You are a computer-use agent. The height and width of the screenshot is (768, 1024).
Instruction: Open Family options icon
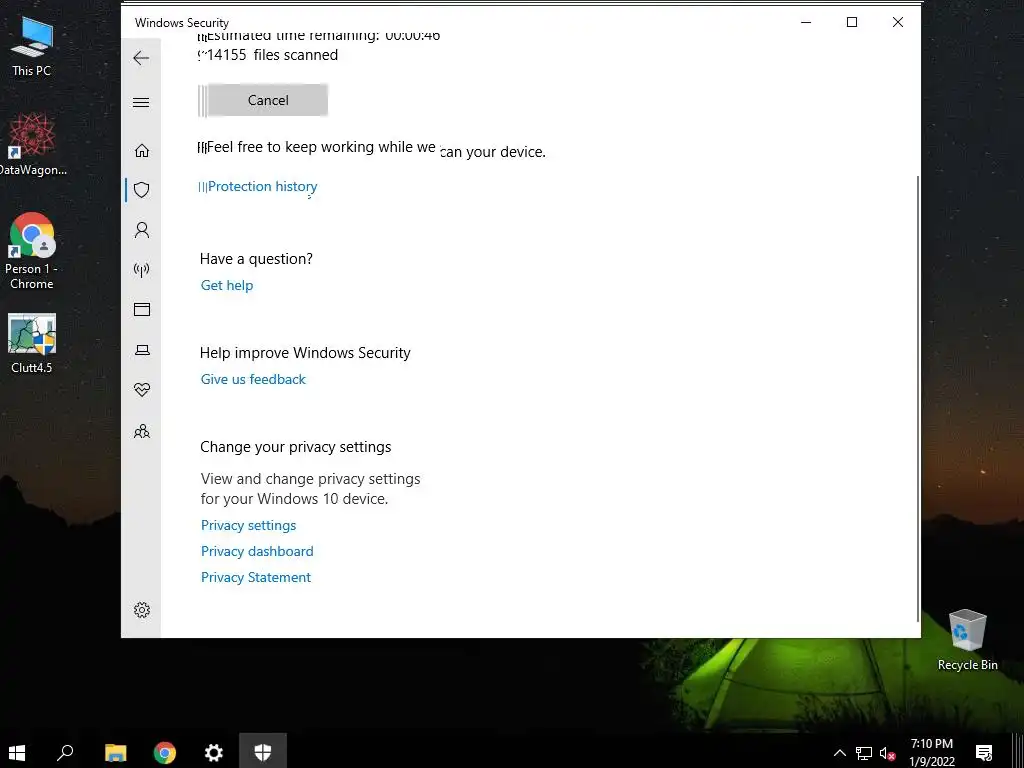(142, 431)
